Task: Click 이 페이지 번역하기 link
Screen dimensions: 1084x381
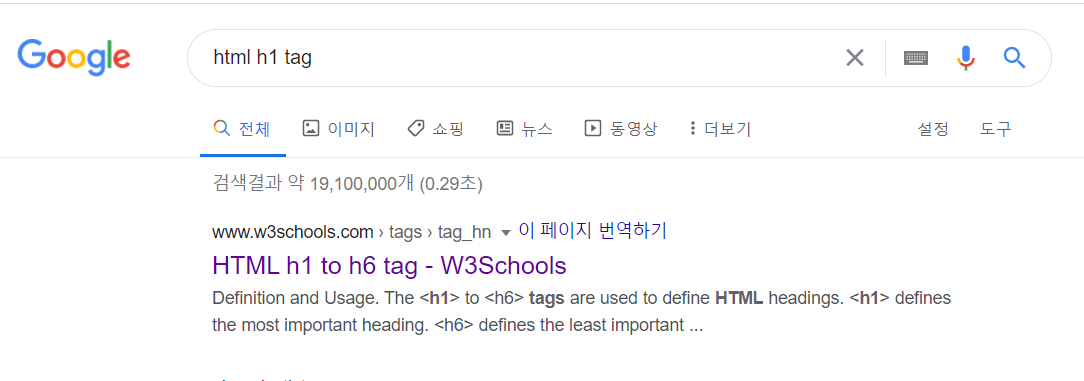Action: pyautogui.click(x=592, y=231)
